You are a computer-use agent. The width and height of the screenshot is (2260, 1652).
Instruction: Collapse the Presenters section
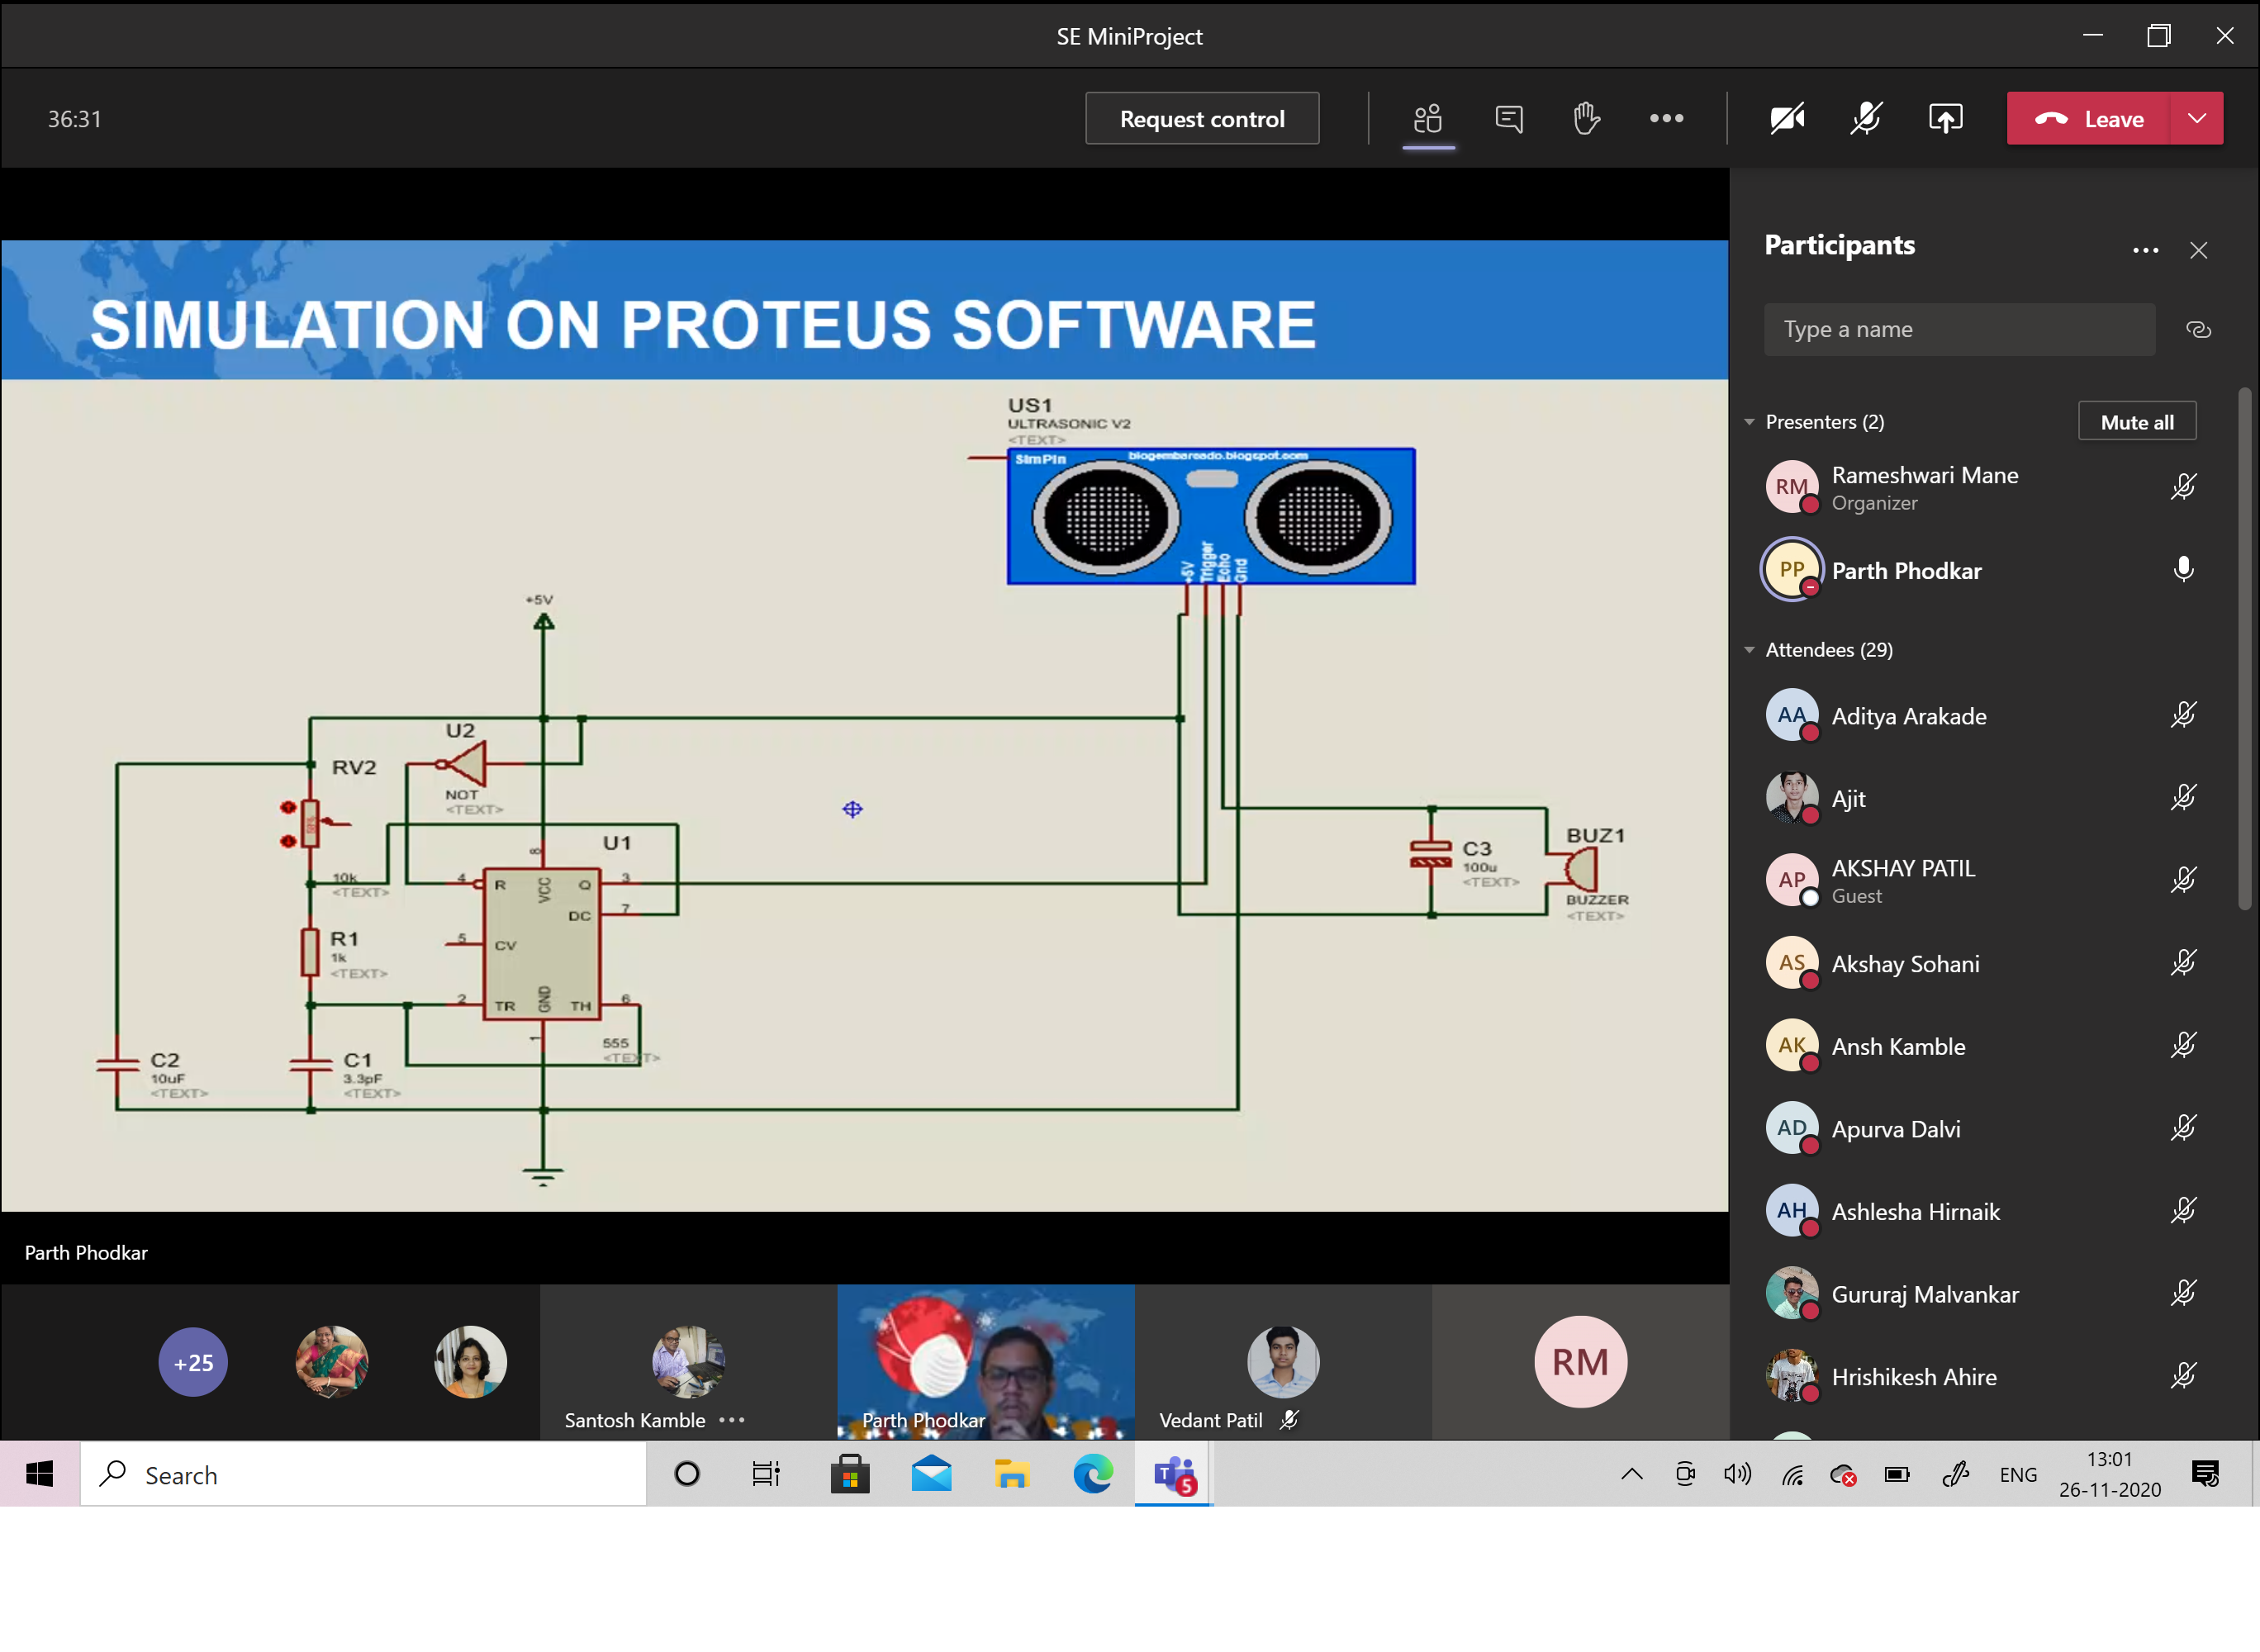coord(1750,422)
